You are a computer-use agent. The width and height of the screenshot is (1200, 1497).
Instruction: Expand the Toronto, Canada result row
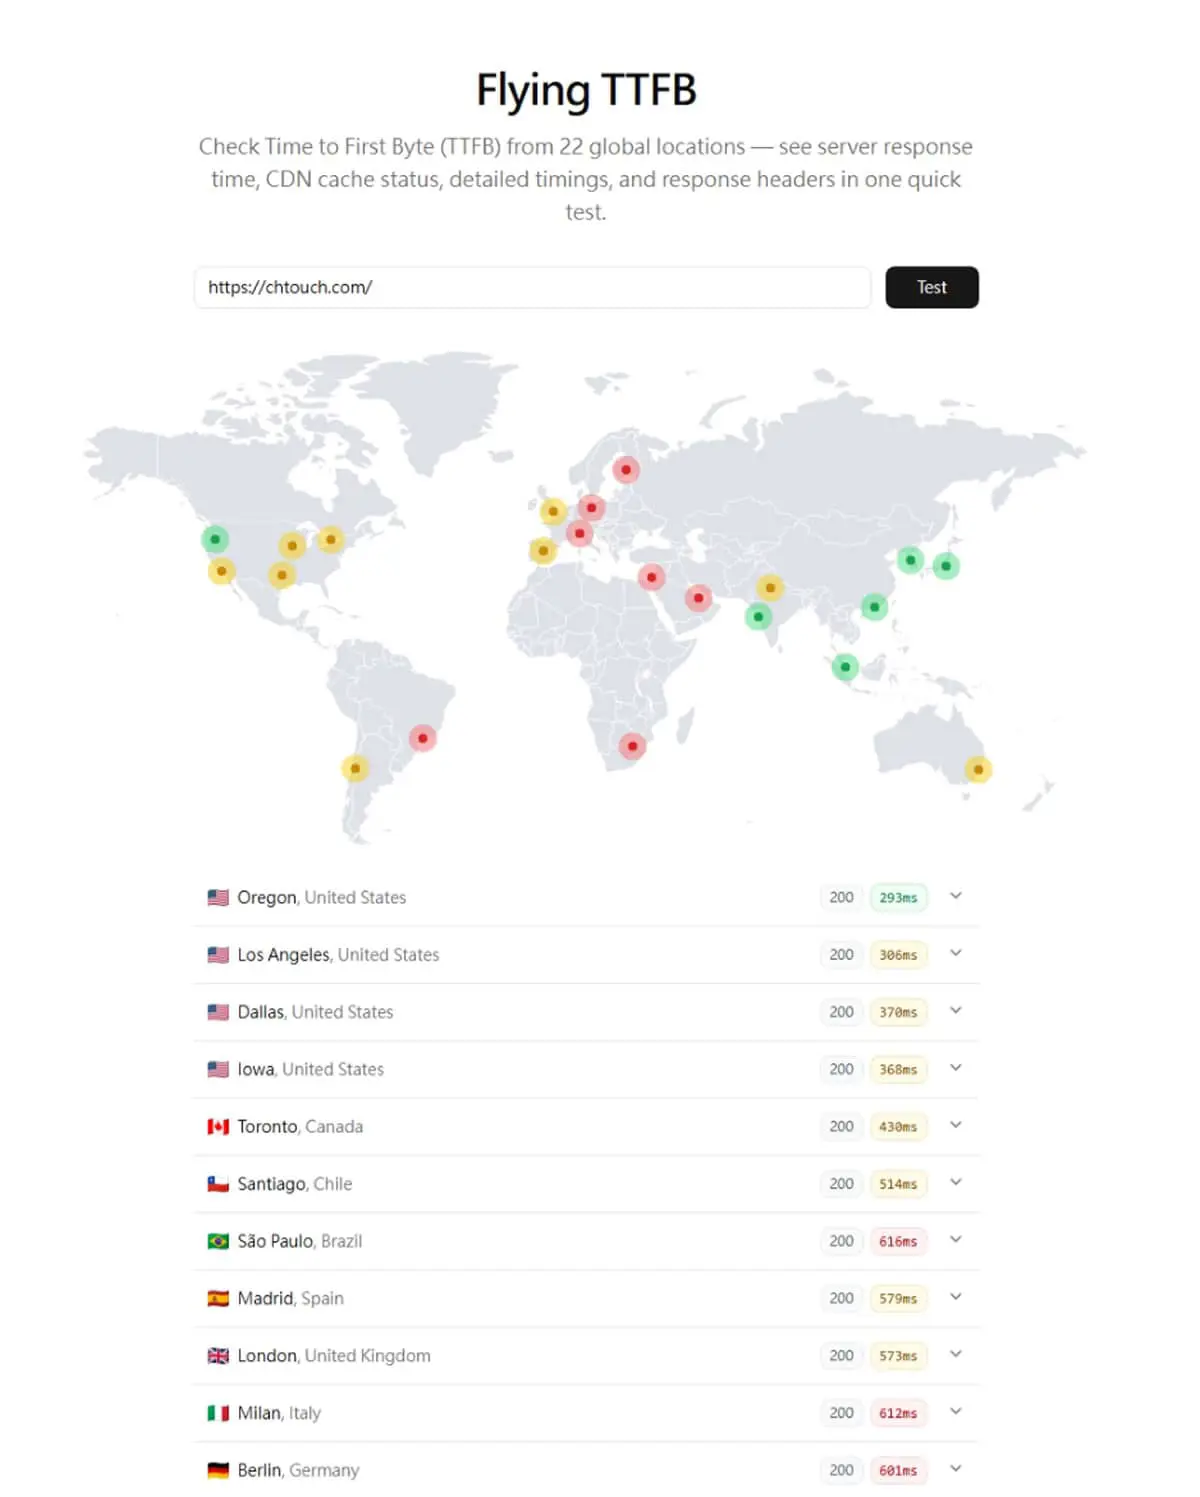[x=586, y=1126]
